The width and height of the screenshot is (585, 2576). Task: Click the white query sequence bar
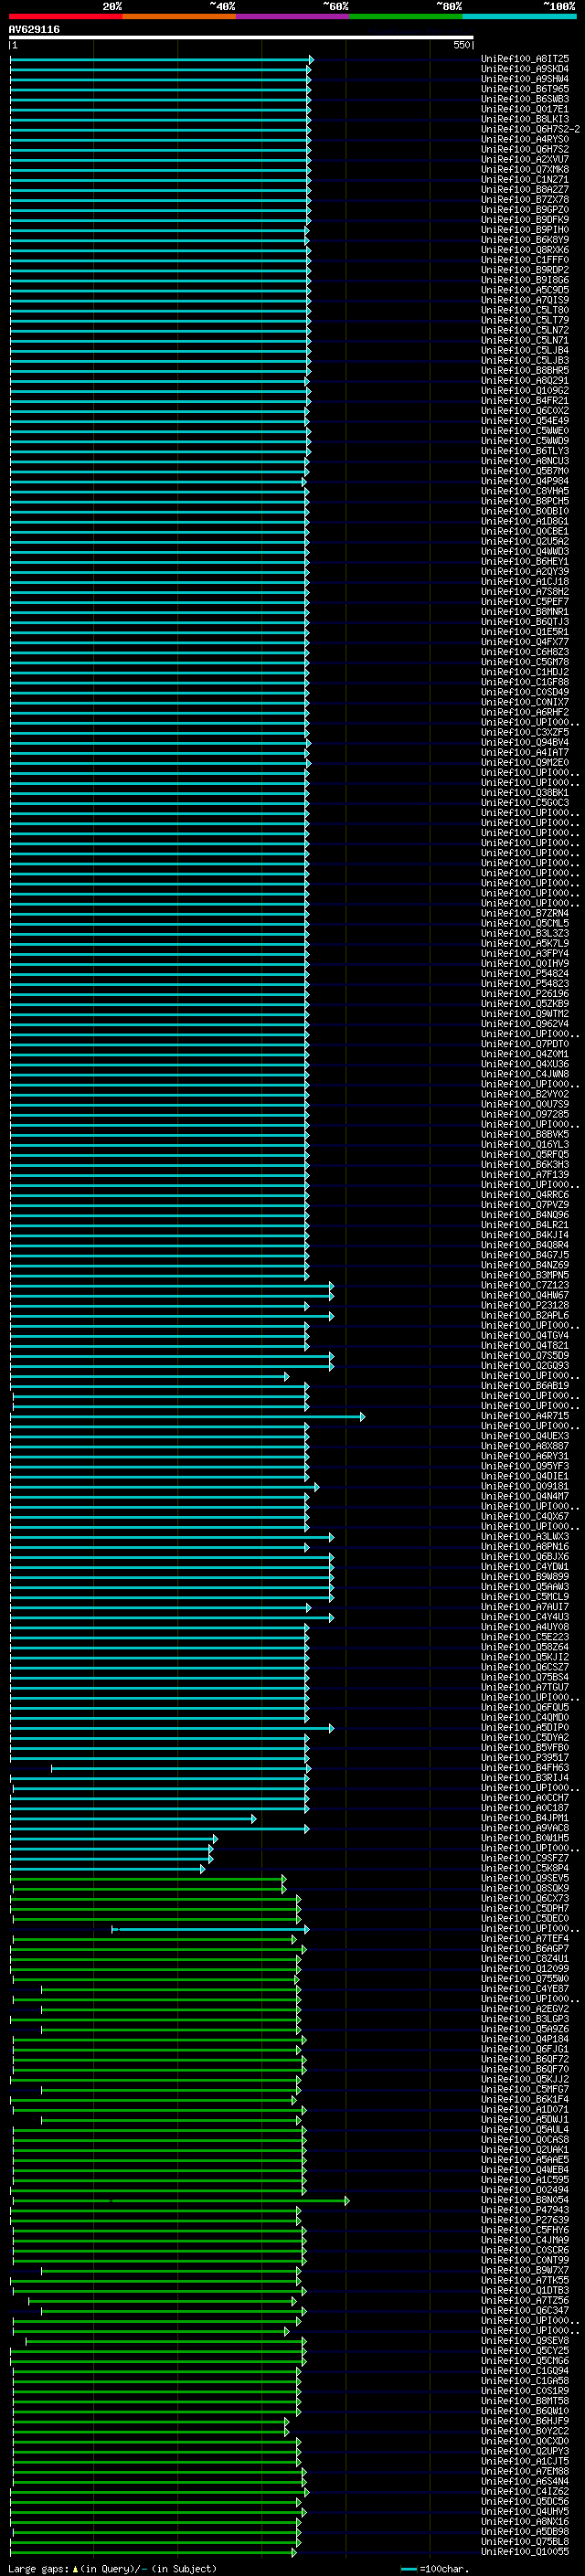click(241, 38)
